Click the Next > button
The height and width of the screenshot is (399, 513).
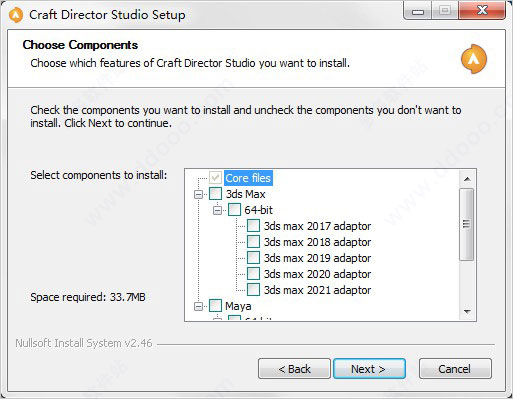click(369, 369)
